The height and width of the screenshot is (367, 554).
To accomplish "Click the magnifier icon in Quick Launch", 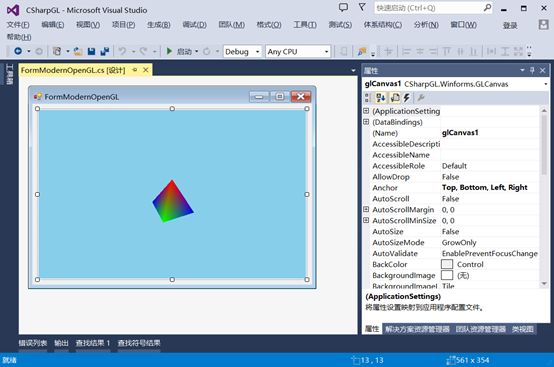I will (487, 7).
